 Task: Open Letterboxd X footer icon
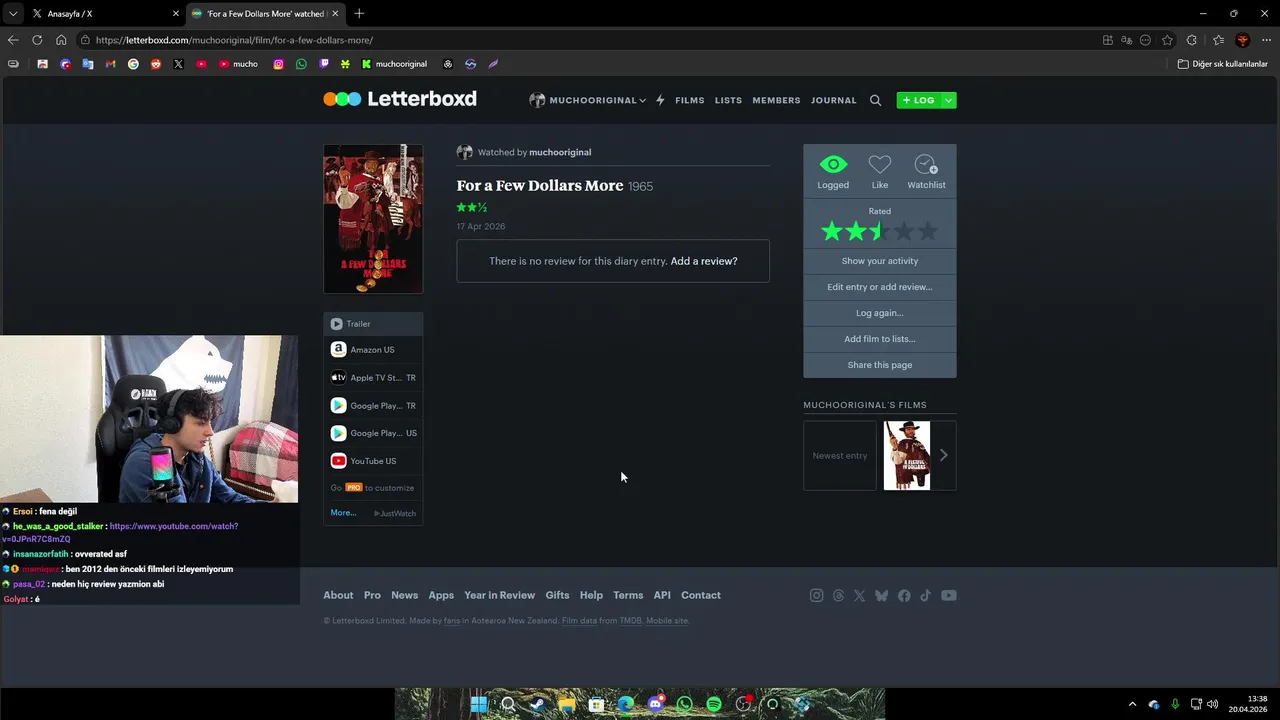click(x=859, y=595)
